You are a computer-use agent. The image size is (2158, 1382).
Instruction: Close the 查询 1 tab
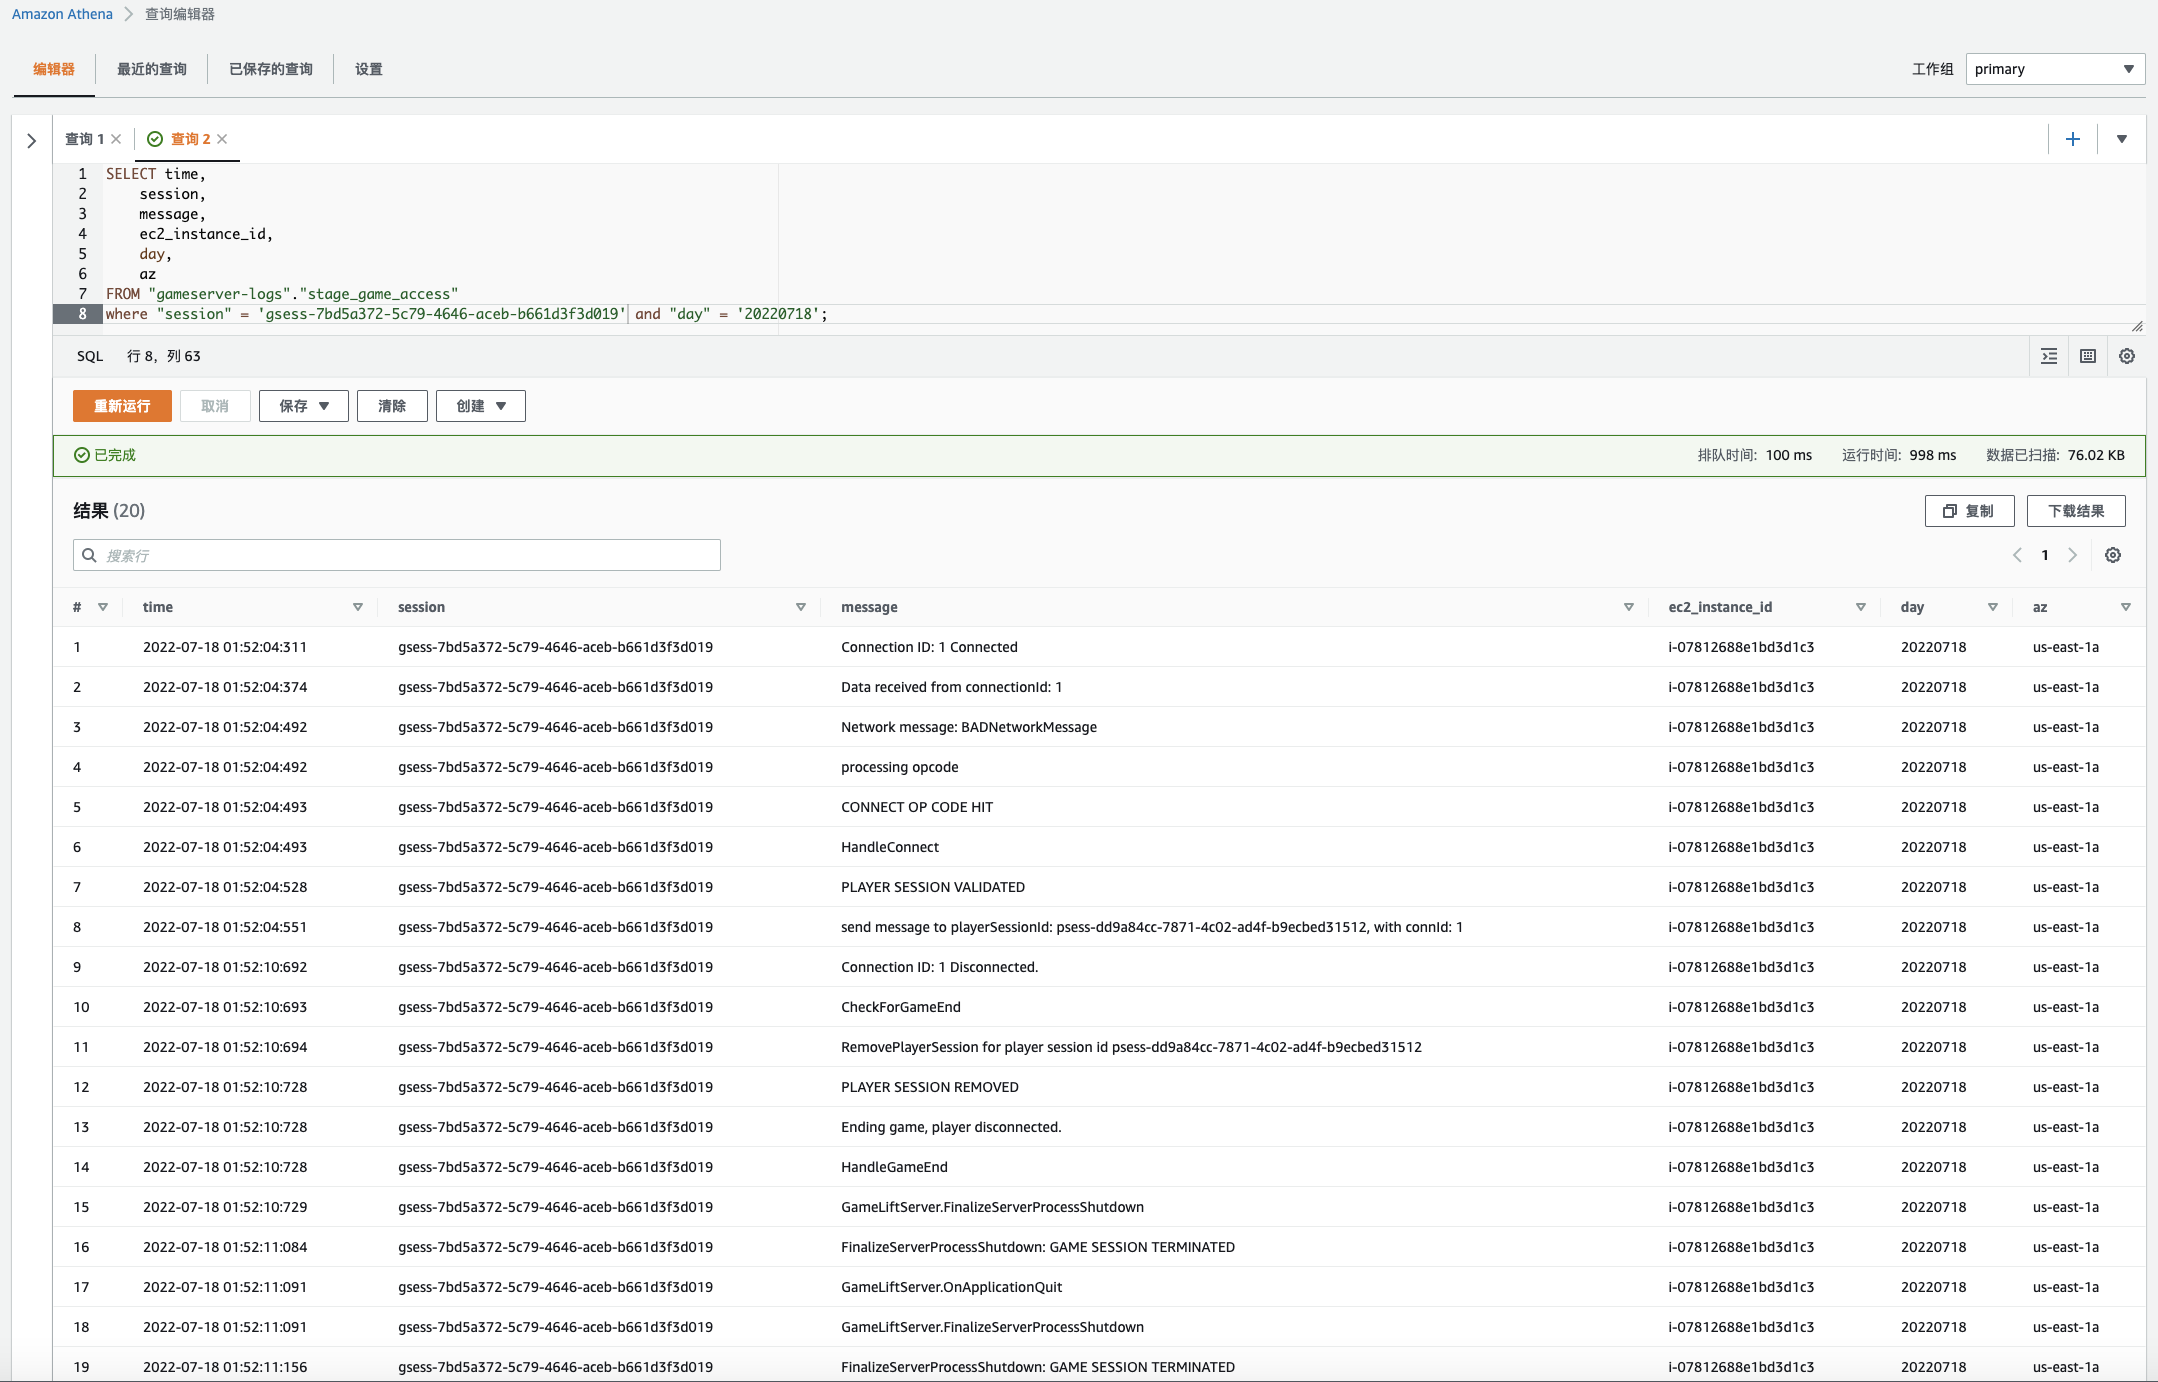[116, 139]
